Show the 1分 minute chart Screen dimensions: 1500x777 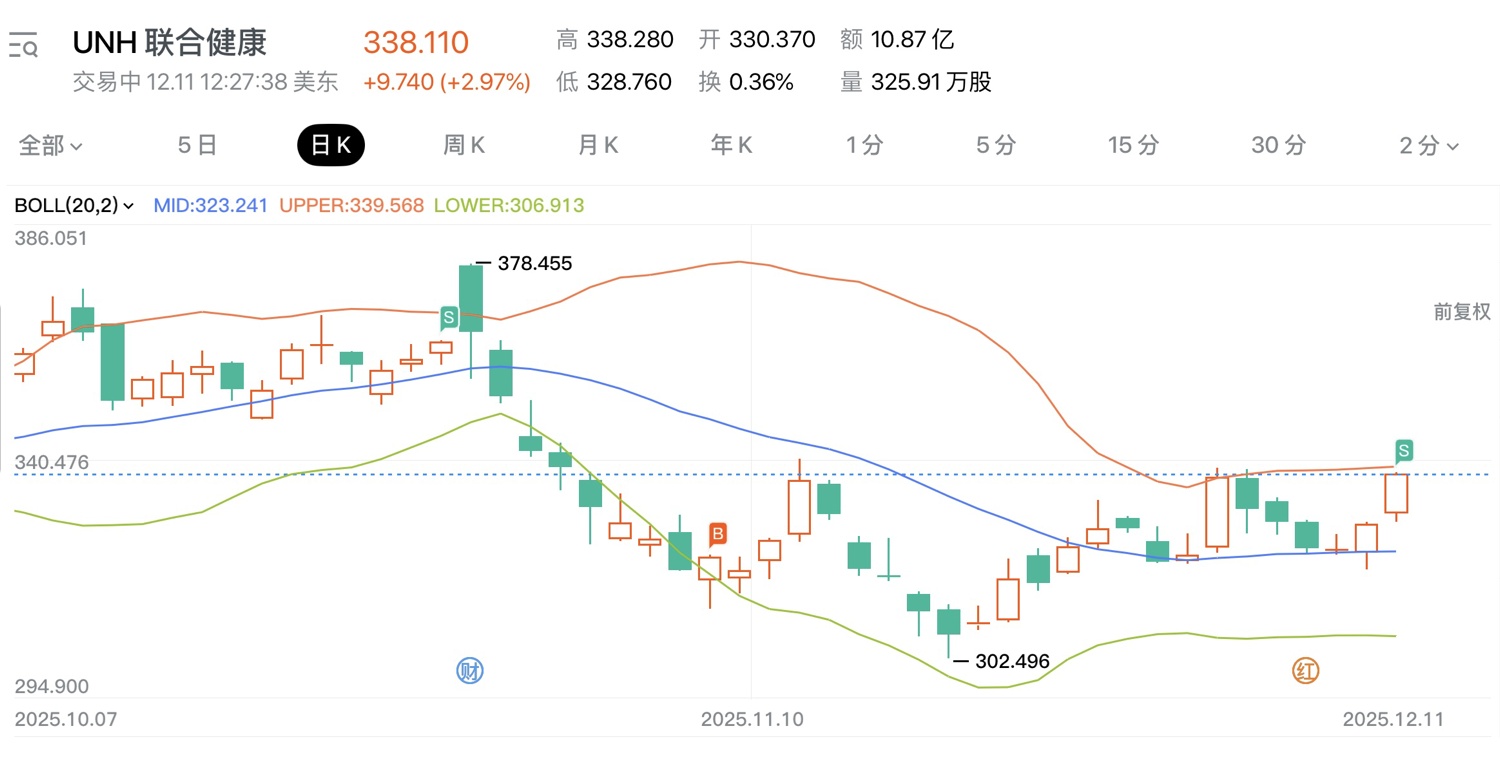pyautogui.click(x=864, y=146)
